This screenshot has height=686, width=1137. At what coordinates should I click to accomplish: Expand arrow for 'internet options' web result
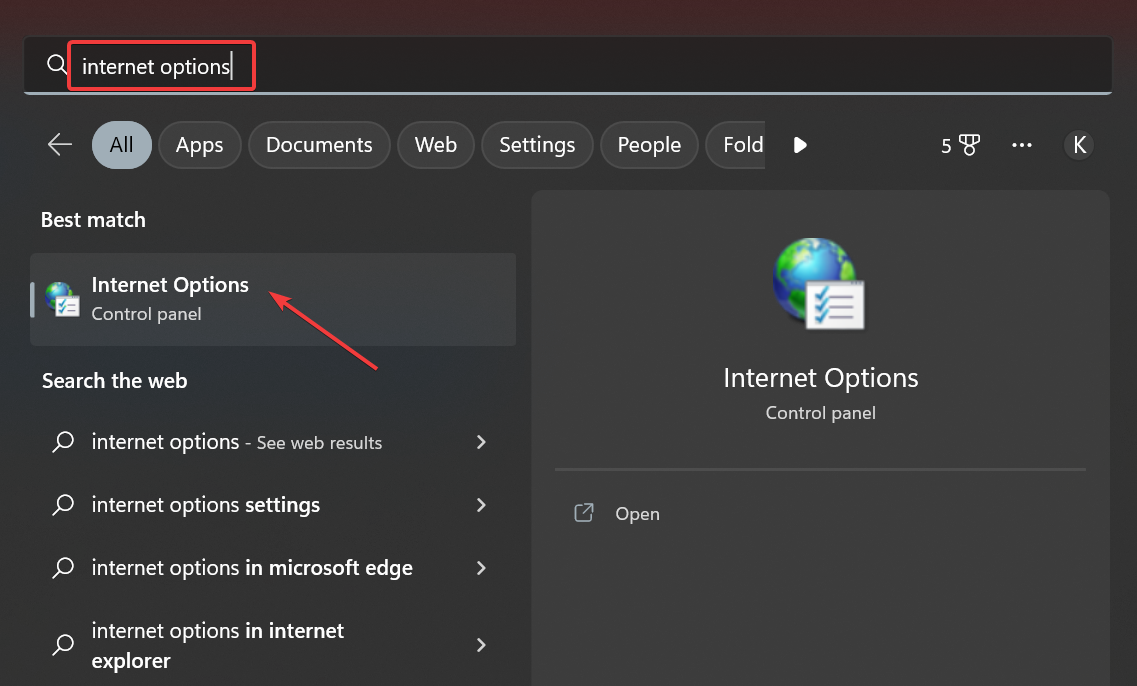(481, 442)
